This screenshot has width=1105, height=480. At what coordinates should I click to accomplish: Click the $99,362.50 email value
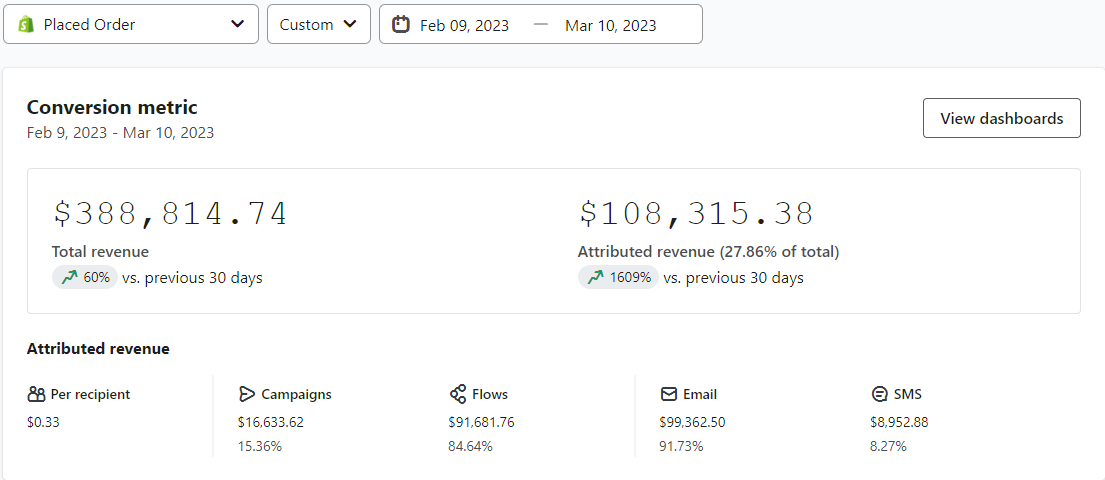[692, 422]
